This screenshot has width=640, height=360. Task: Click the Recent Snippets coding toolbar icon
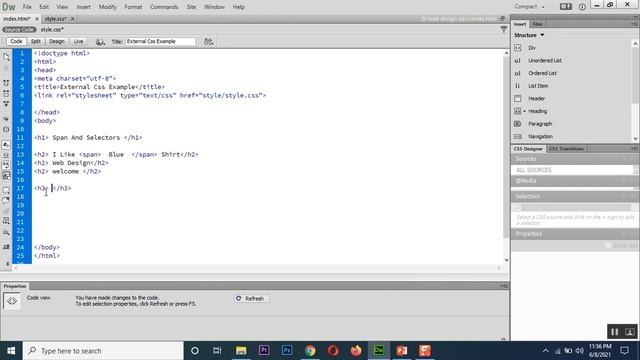tap(6, 221)
